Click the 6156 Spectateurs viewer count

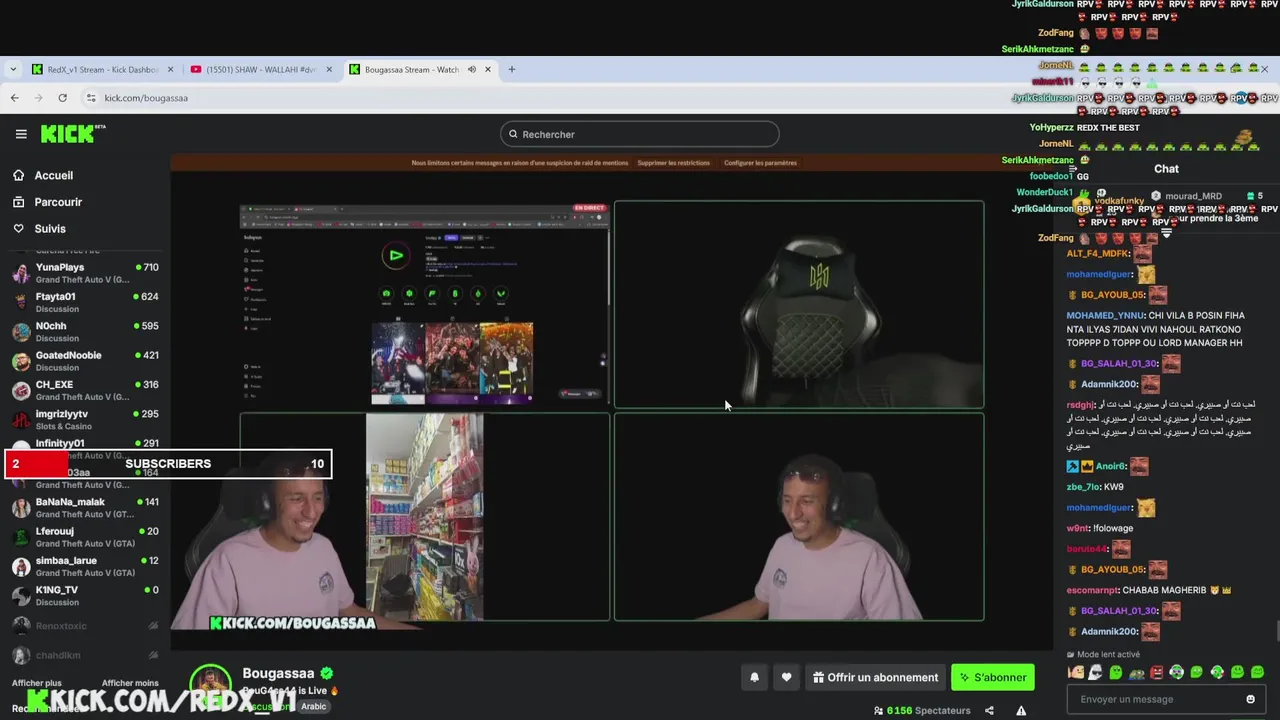(x=922, y=711)
